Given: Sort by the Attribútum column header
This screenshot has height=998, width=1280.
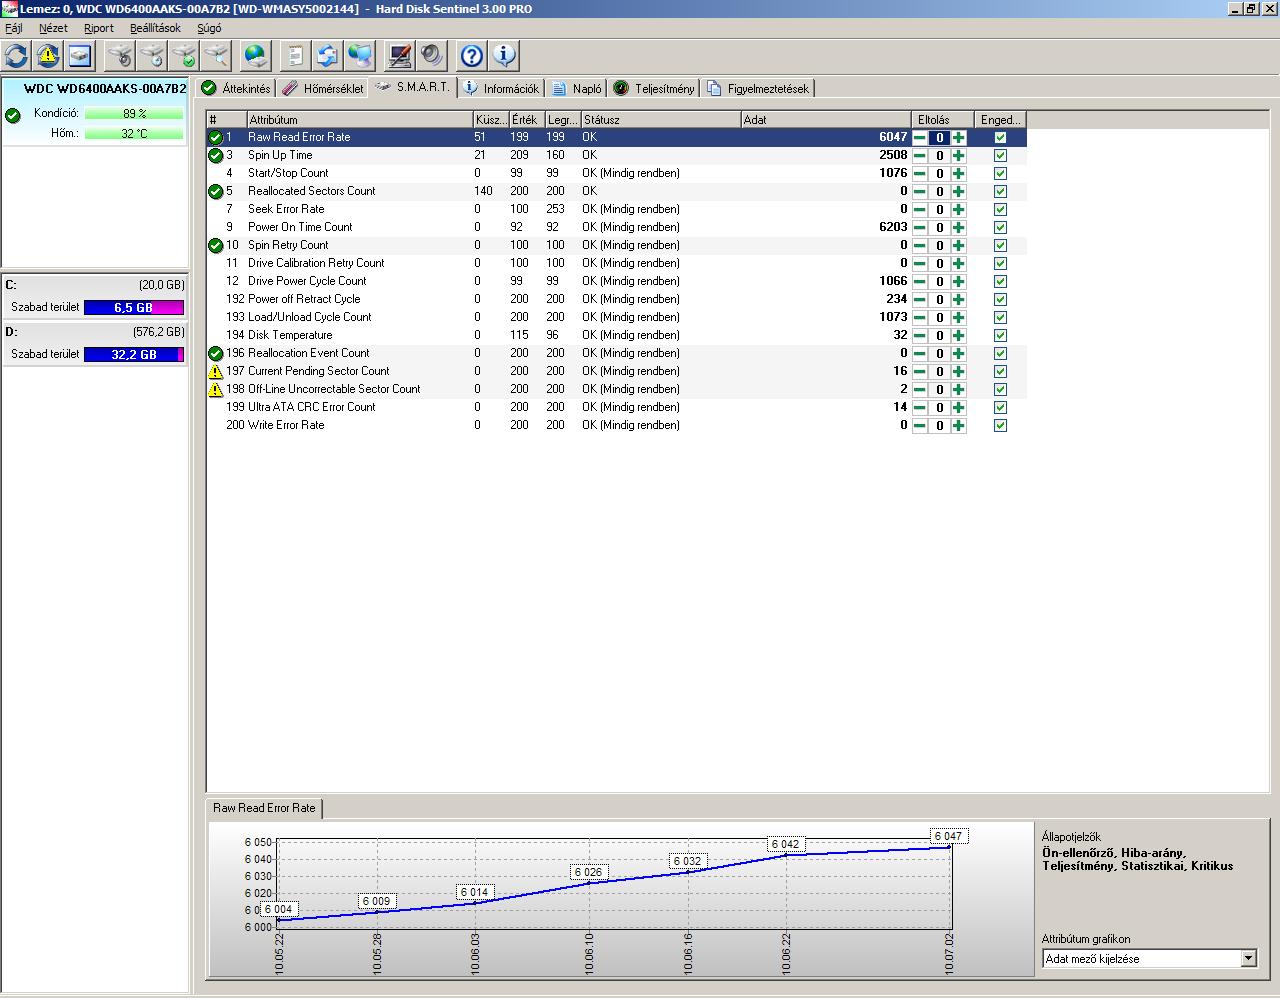Looking at the screenshot, I should pyautogui.click(x=359, y=119).
